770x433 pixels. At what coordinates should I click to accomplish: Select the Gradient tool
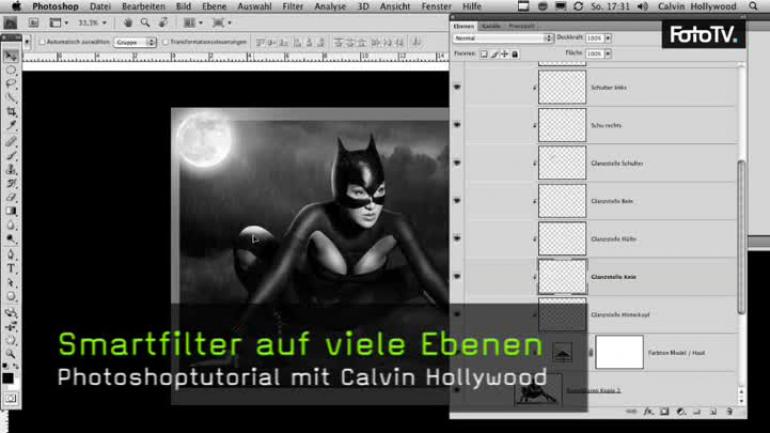point(10,211)
